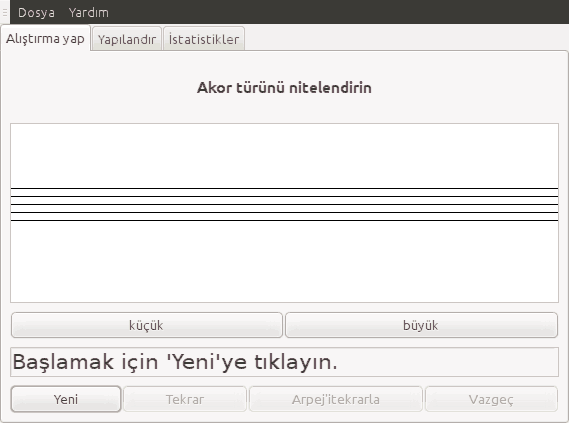Screen dimensions: 569x423
Task: Open the İstatistikler tab
Action: pos(204,39)
